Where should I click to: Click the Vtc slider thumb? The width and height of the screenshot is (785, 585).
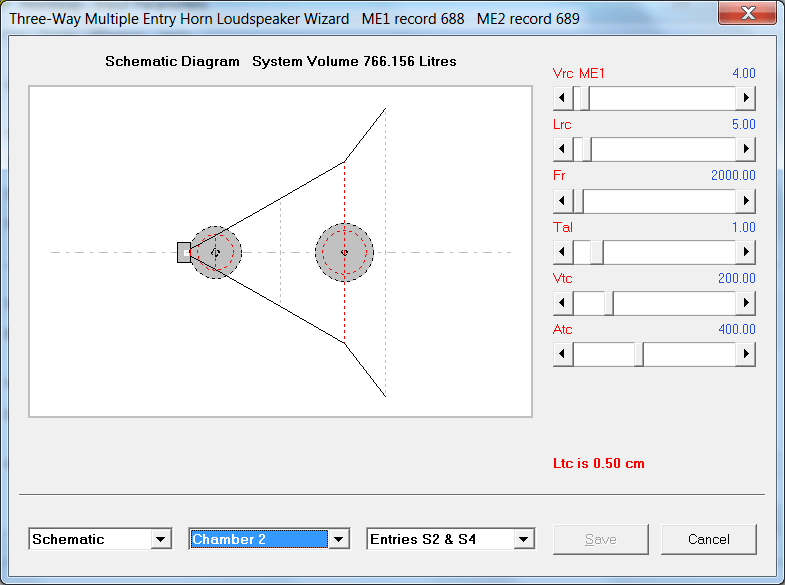pyautogui.click(x=609, y=303)
